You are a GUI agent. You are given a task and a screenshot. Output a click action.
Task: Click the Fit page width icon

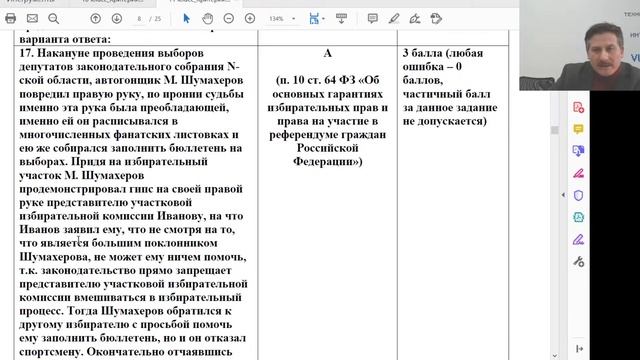pyautogui.click(x=314, y=18)
